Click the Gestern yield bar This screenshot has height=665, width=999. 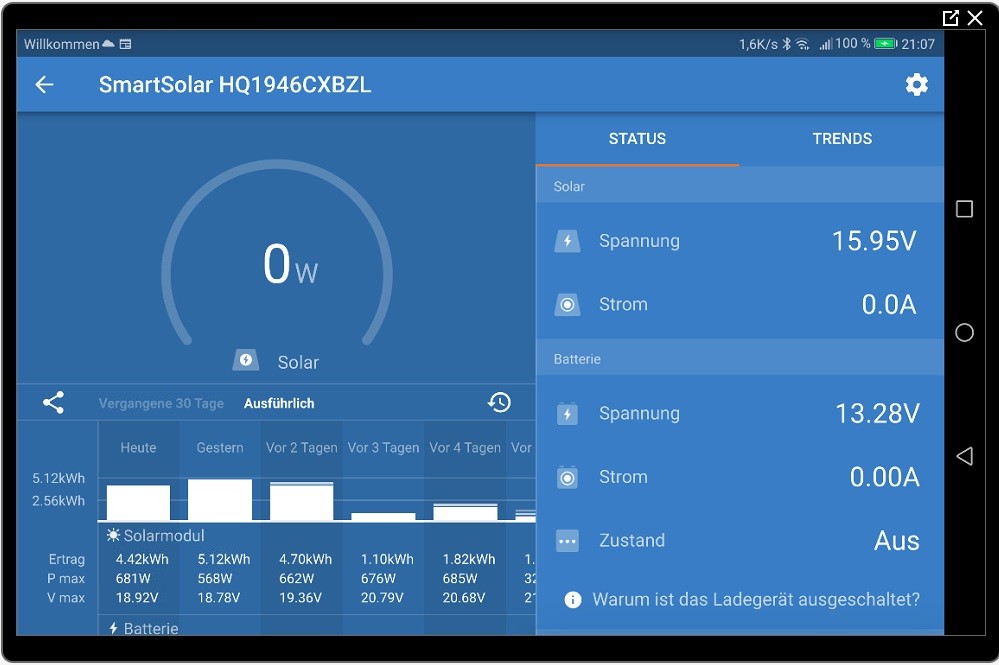[220, 499]
